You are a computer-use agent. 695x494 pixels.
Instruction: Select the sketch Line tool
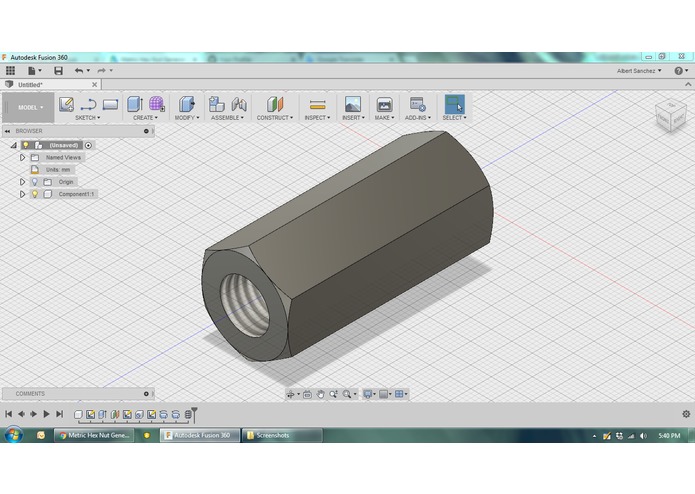(88, 105)
